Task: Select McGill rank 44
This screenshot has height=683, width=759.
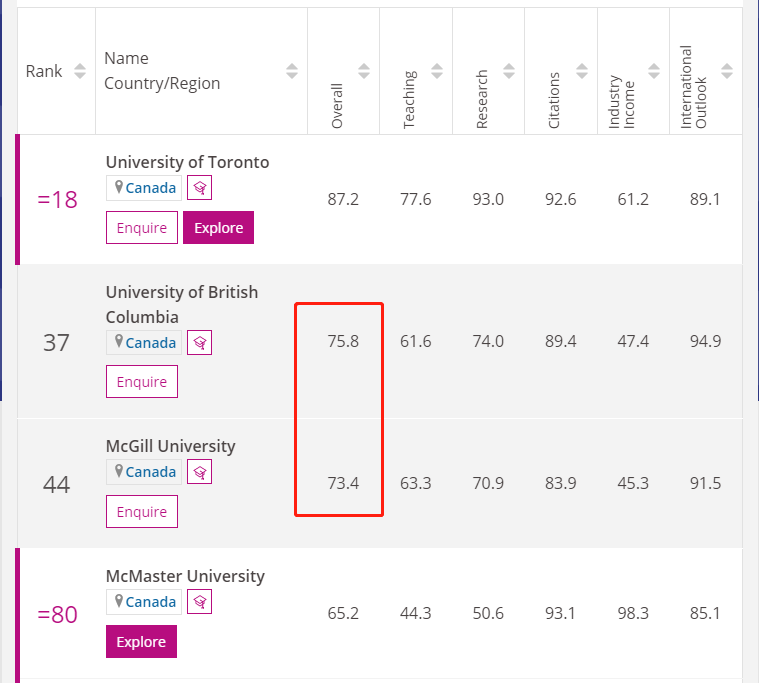Action: 57,485
